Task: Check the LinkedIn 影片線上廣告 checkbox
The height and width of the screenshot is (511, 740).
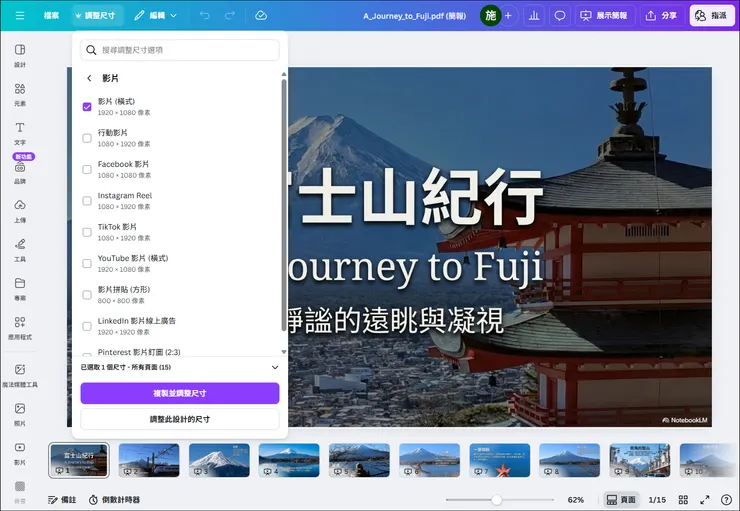Action: coord(87,326)
